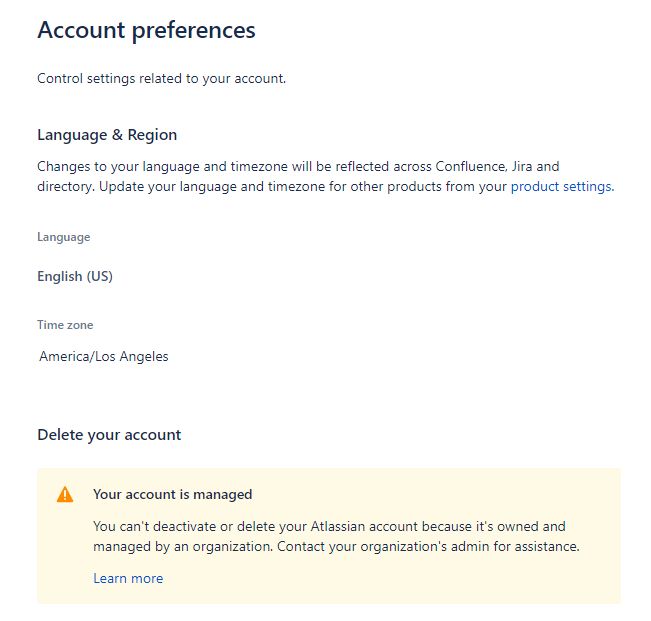The width and height of the screenshot is (651, 621).
Task: Open the product settings link
Action: point(561,187)
